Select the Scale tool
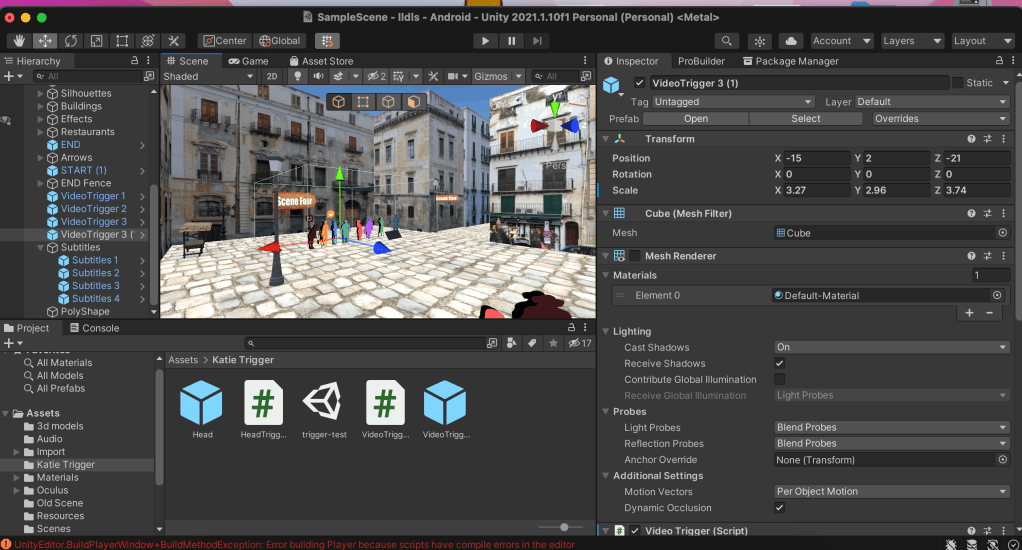1022x550 pixels. (97, 41)
